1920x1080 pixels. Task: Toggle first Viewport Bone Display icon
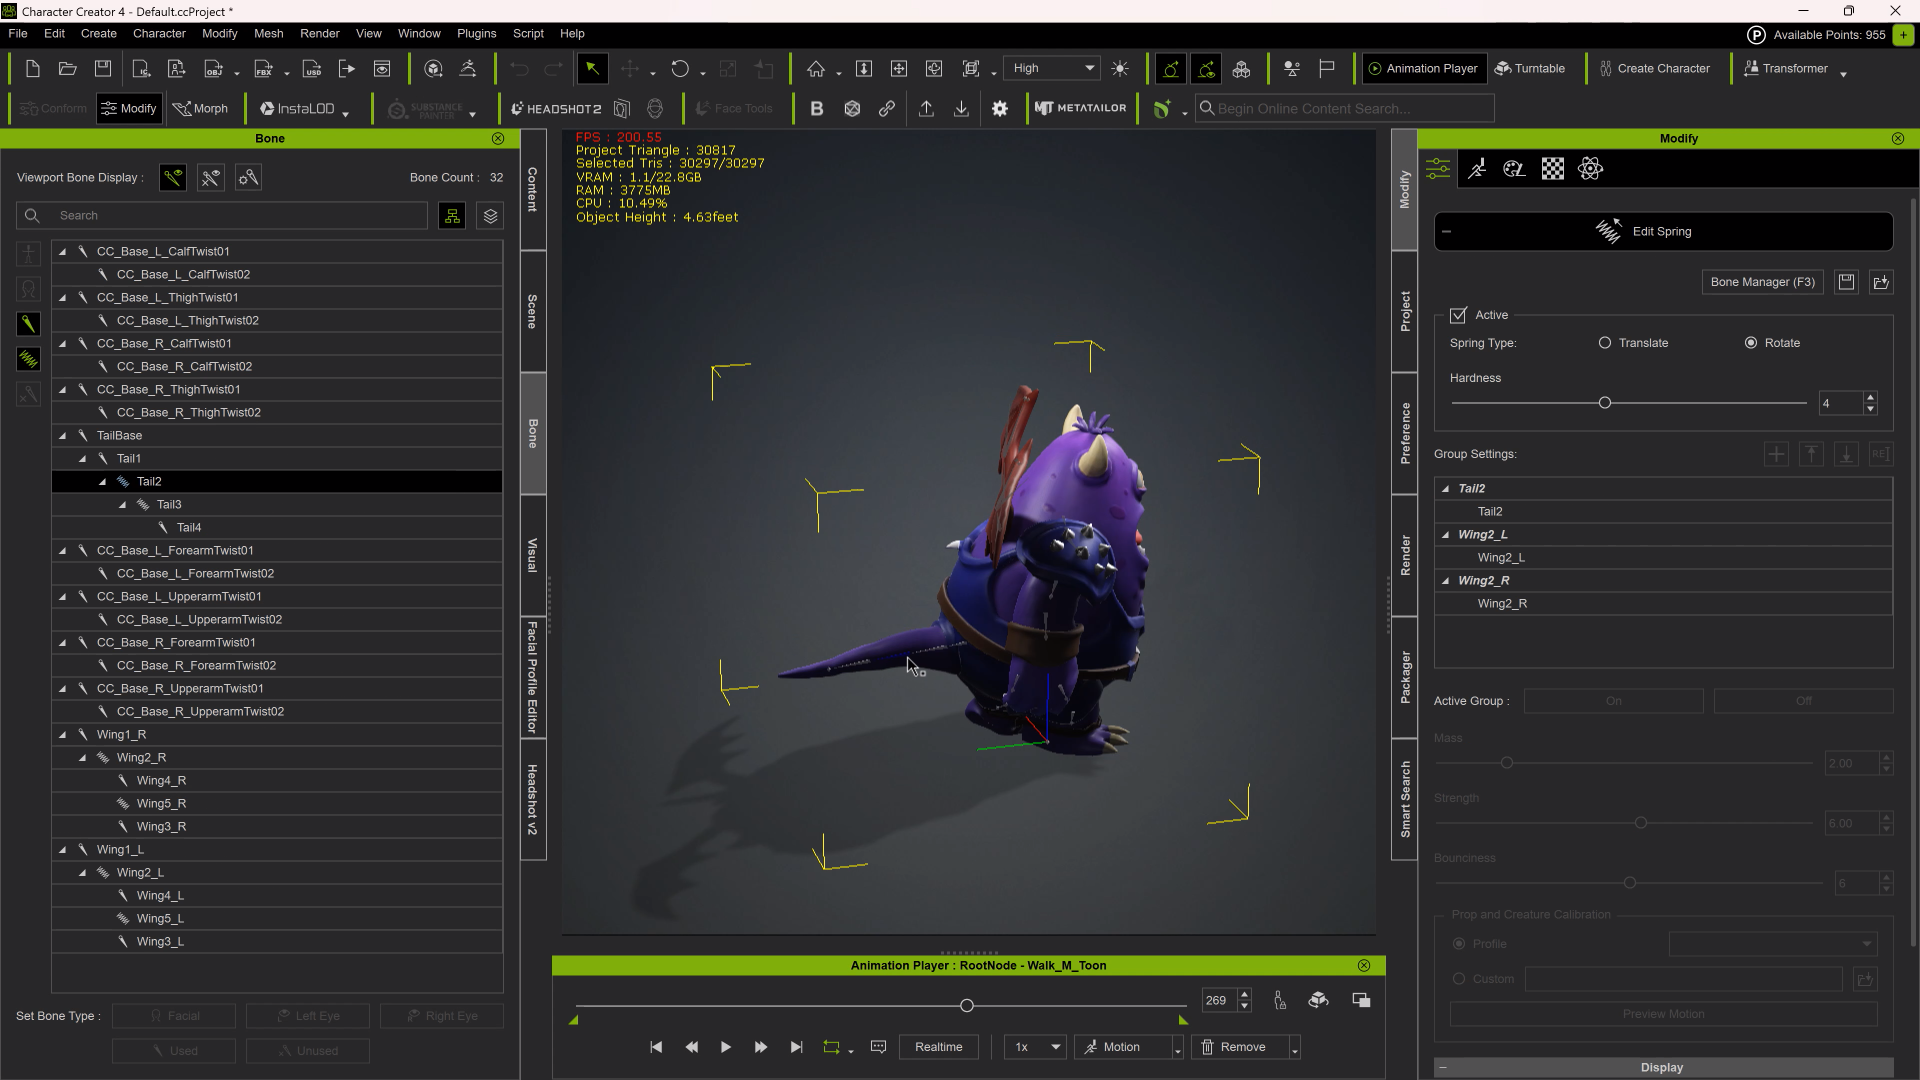click(173, 178)
